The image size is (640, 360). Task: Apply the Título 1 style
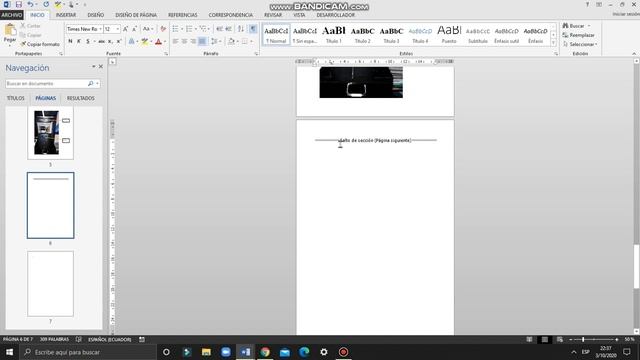(334, 35)
